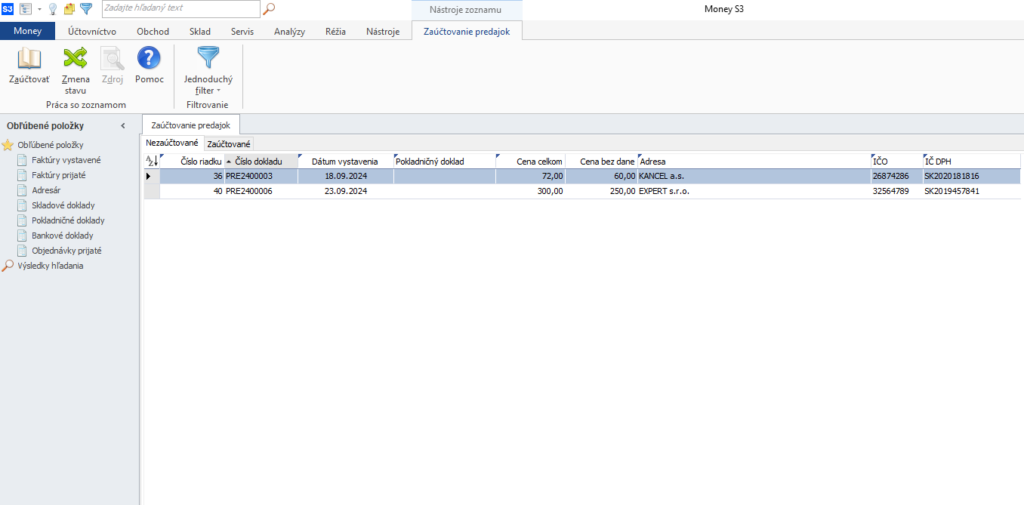Click the star icon beside Obľúbené položky
Viewport: 1024px width, 505px height.
click(8, 145)
